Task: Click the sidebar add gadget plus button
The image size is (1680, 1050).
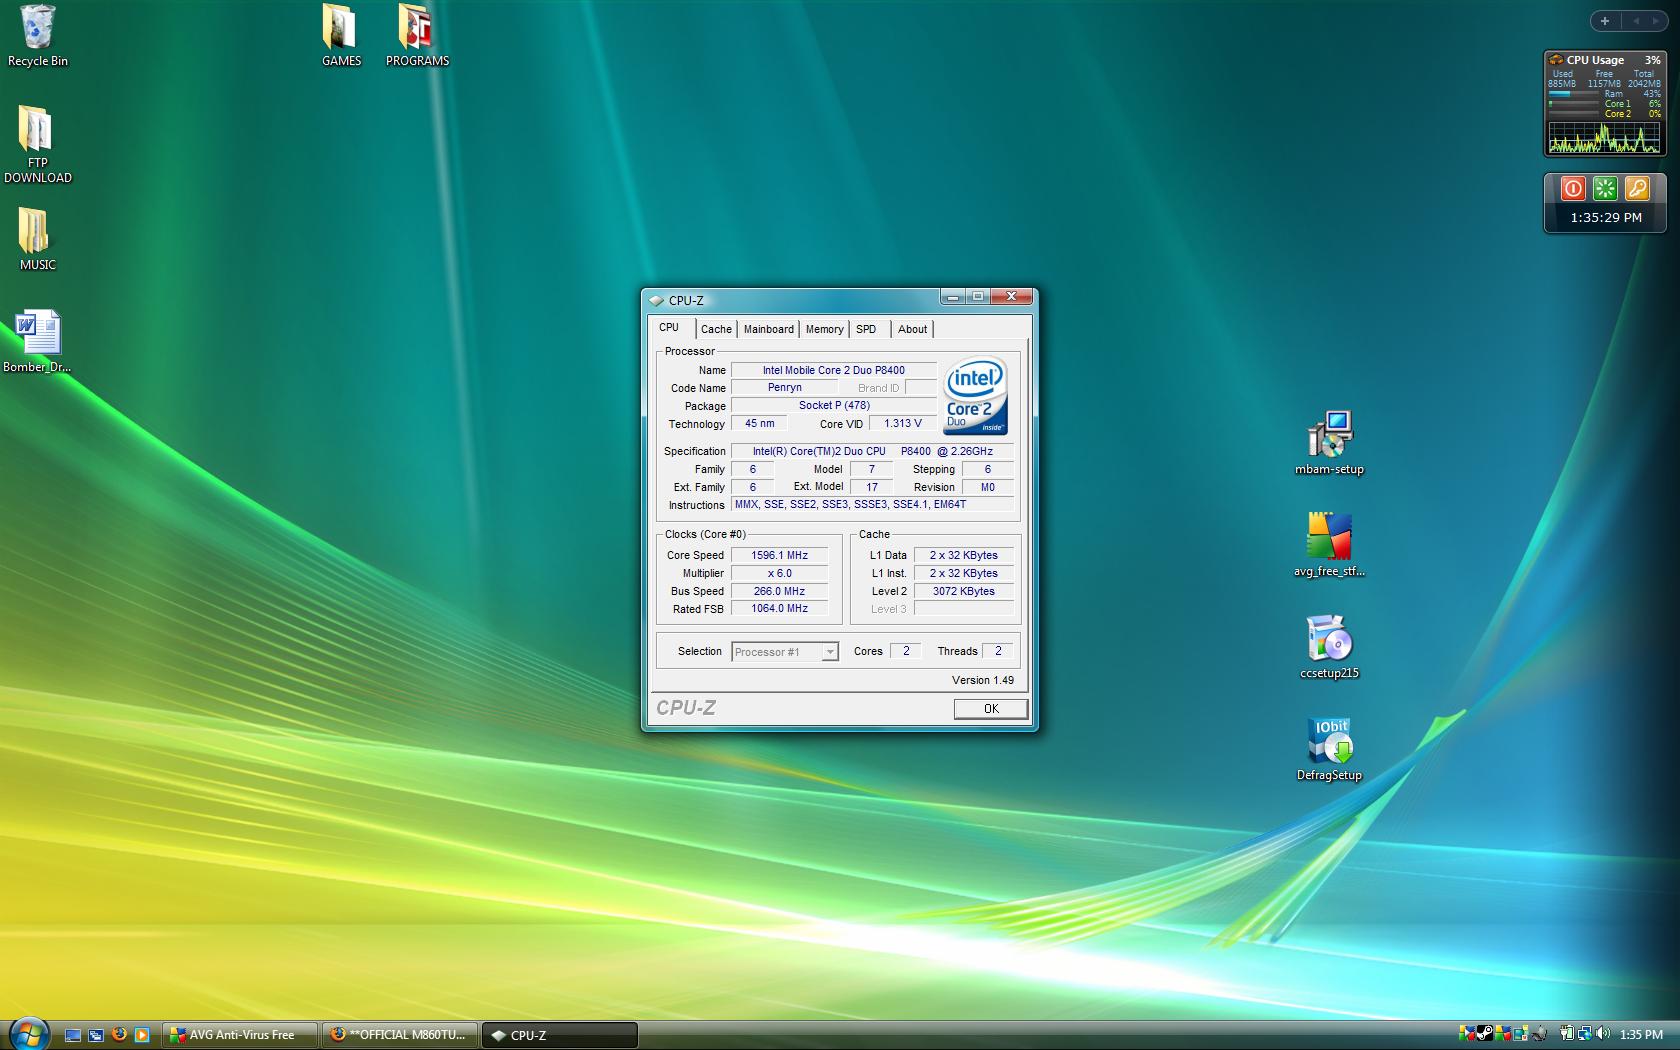Action: click(x=1605, y=20)
